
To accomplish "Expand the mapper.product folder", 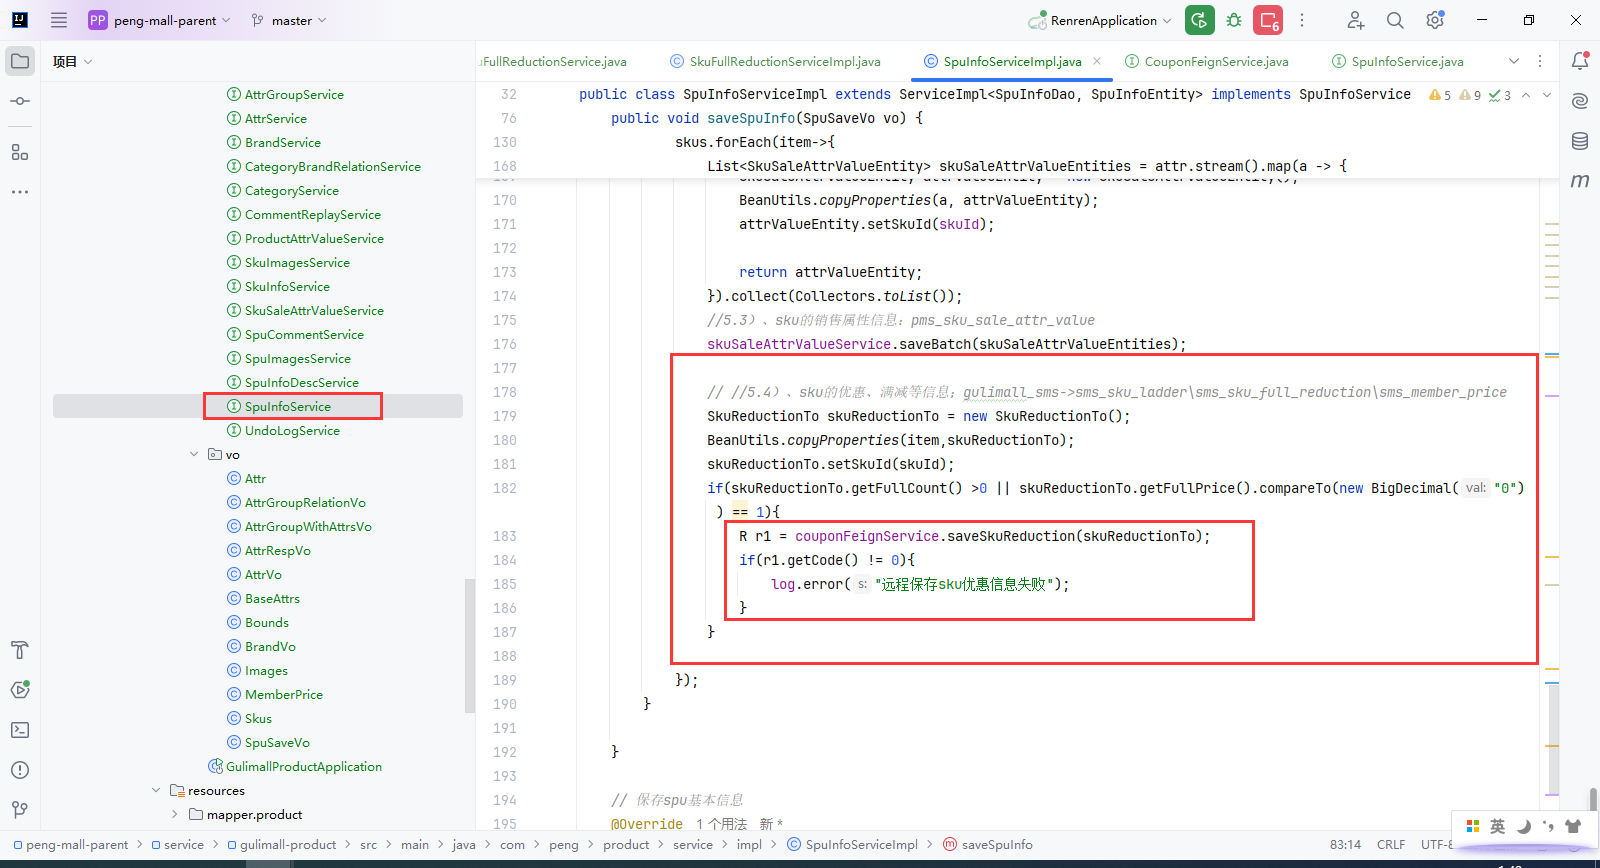I will pyautogui.click(x=175, y=814).
